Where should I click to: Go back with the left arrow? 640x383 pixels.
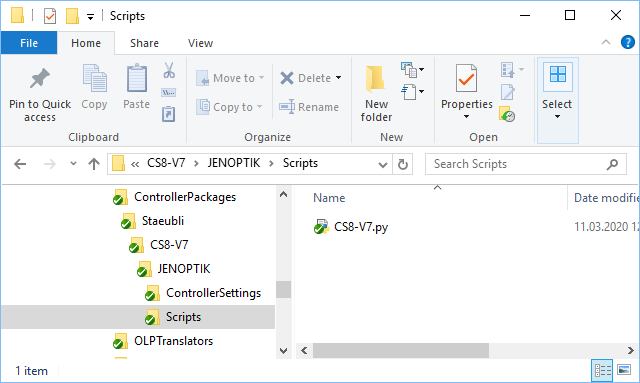point(20,164)
